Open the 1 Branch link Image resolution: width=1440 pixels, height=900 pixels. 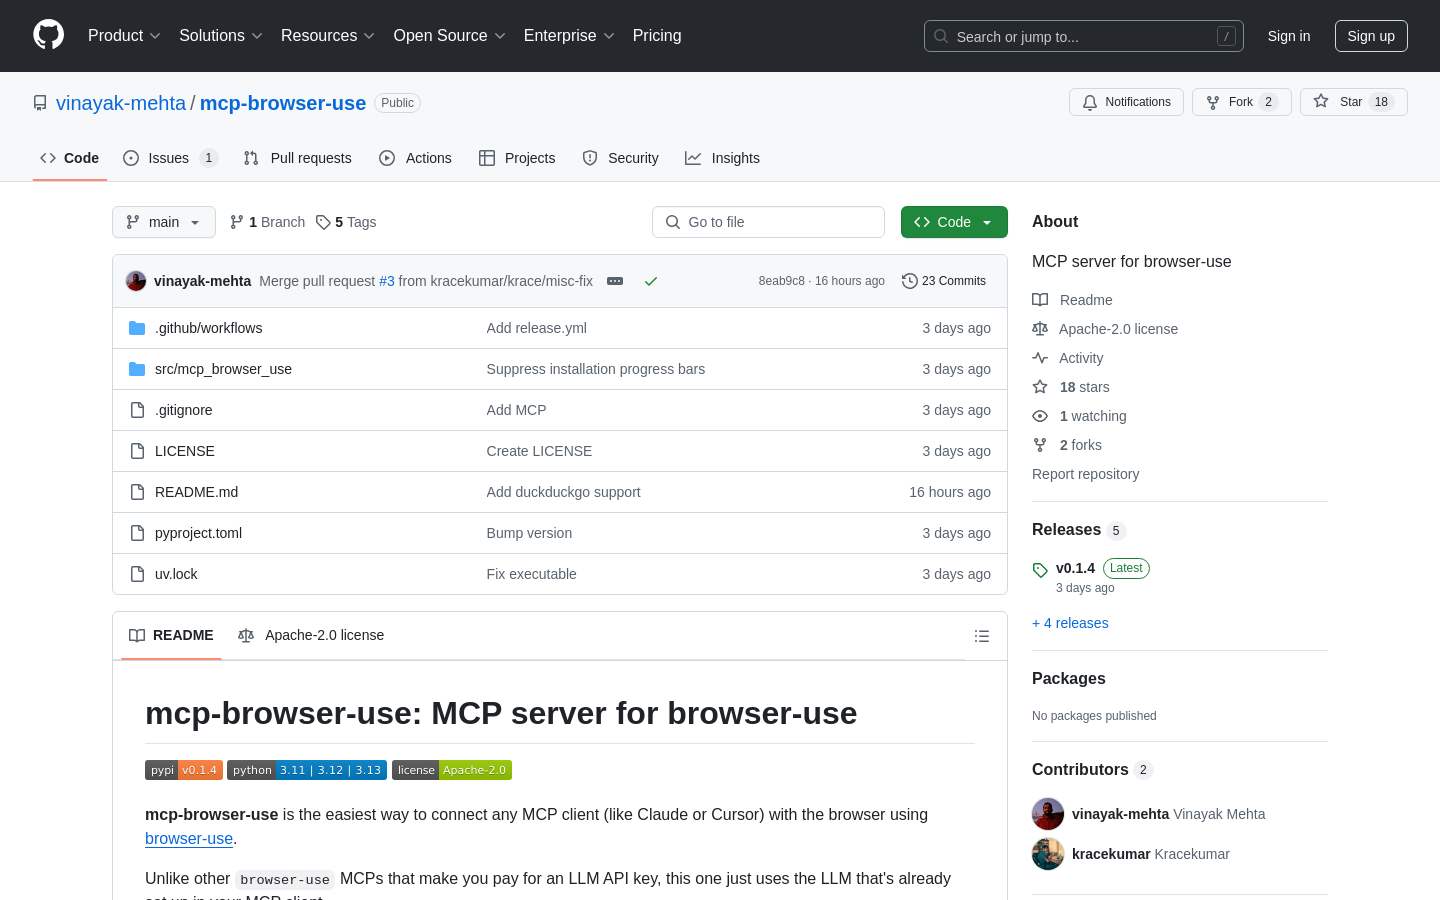point(267,222)
